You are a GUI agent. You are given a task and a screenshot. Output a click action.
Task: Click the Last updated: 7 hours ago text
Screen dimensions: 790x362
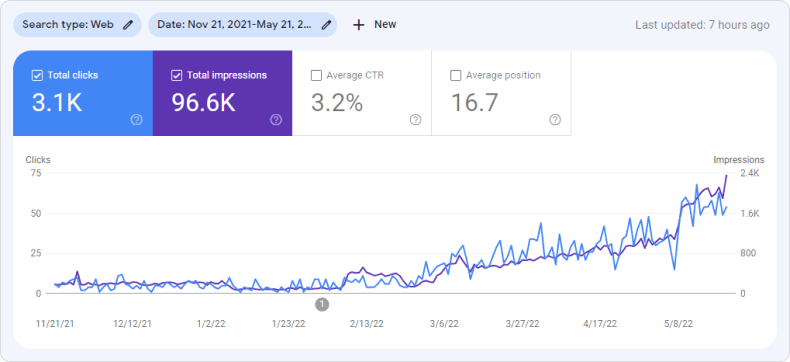tap(702, 25)
